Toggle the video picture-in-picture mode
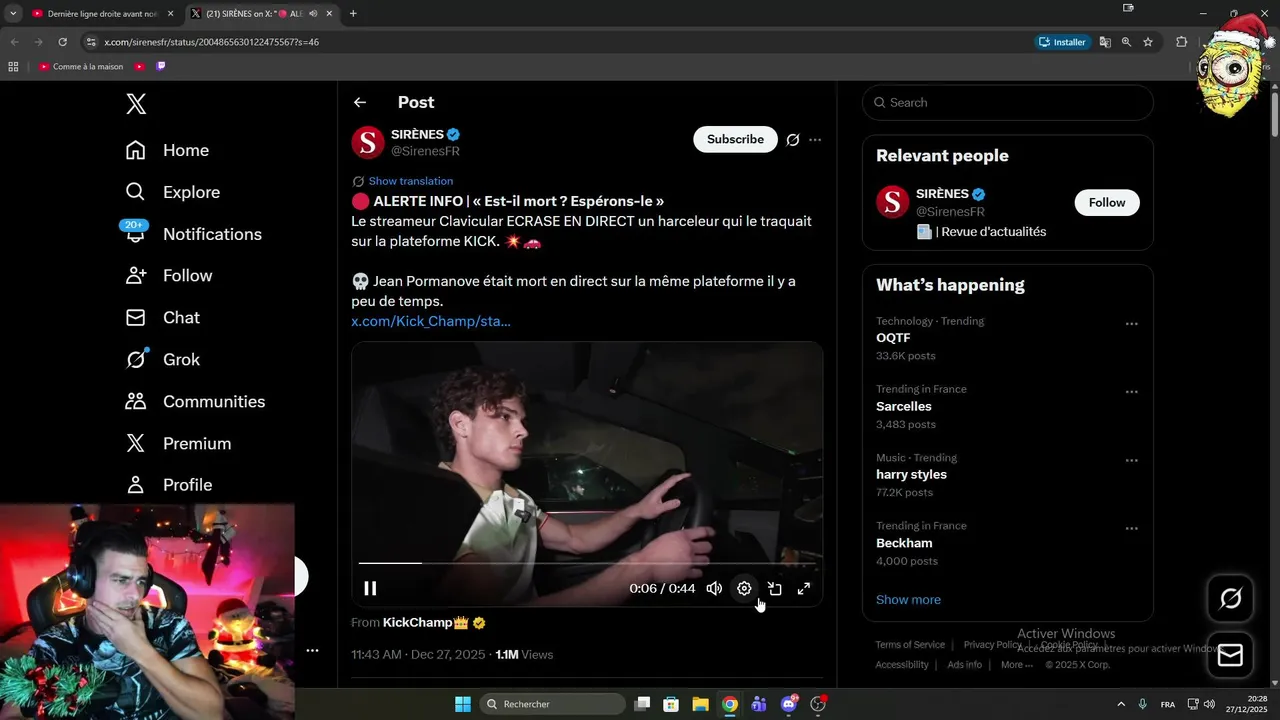 774,588
